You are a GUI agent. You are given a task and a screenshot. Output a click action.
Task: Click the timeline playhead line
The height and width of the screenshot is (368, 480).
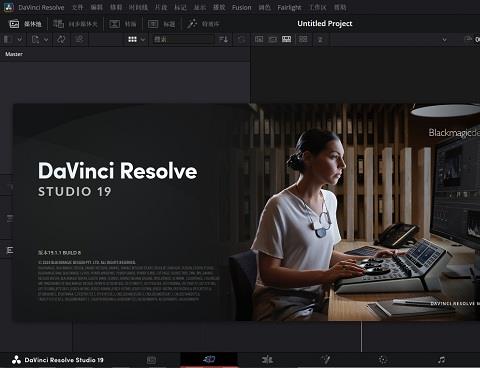(x=362, y=336)
